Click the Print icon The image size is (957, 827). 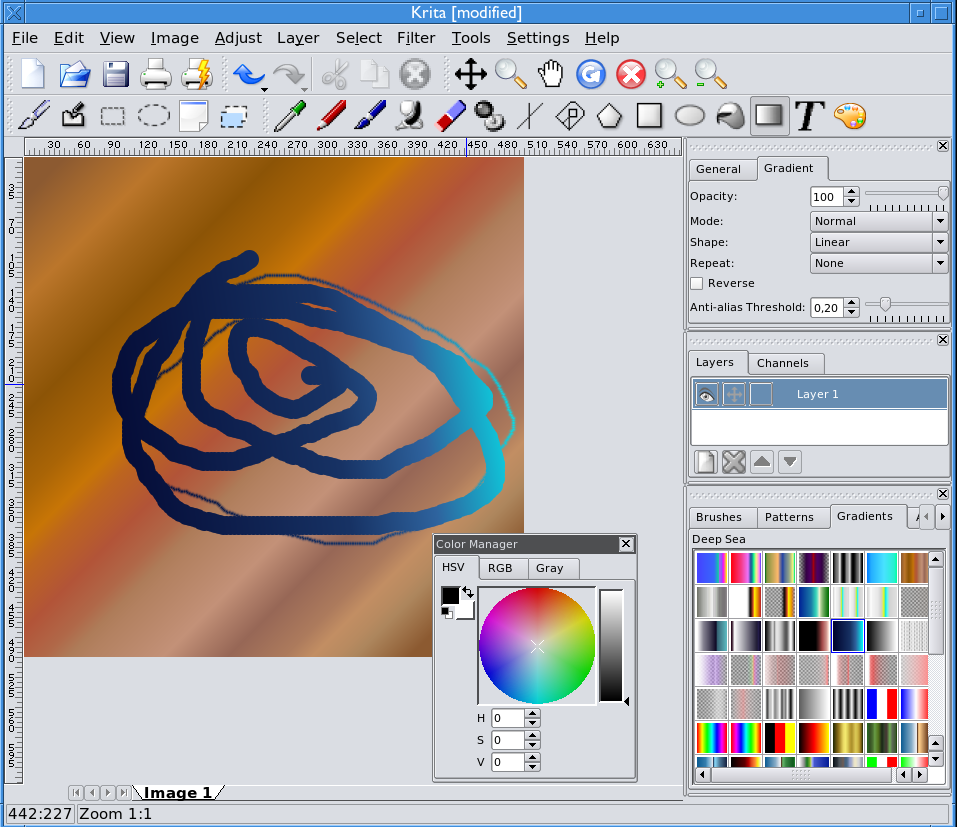156,74
